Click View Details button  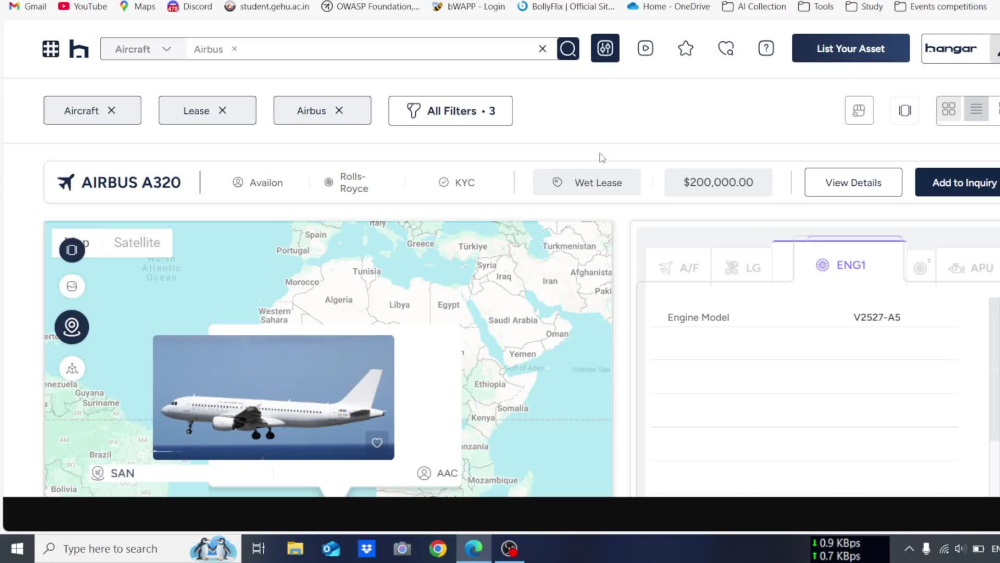(x=853, y=182)
